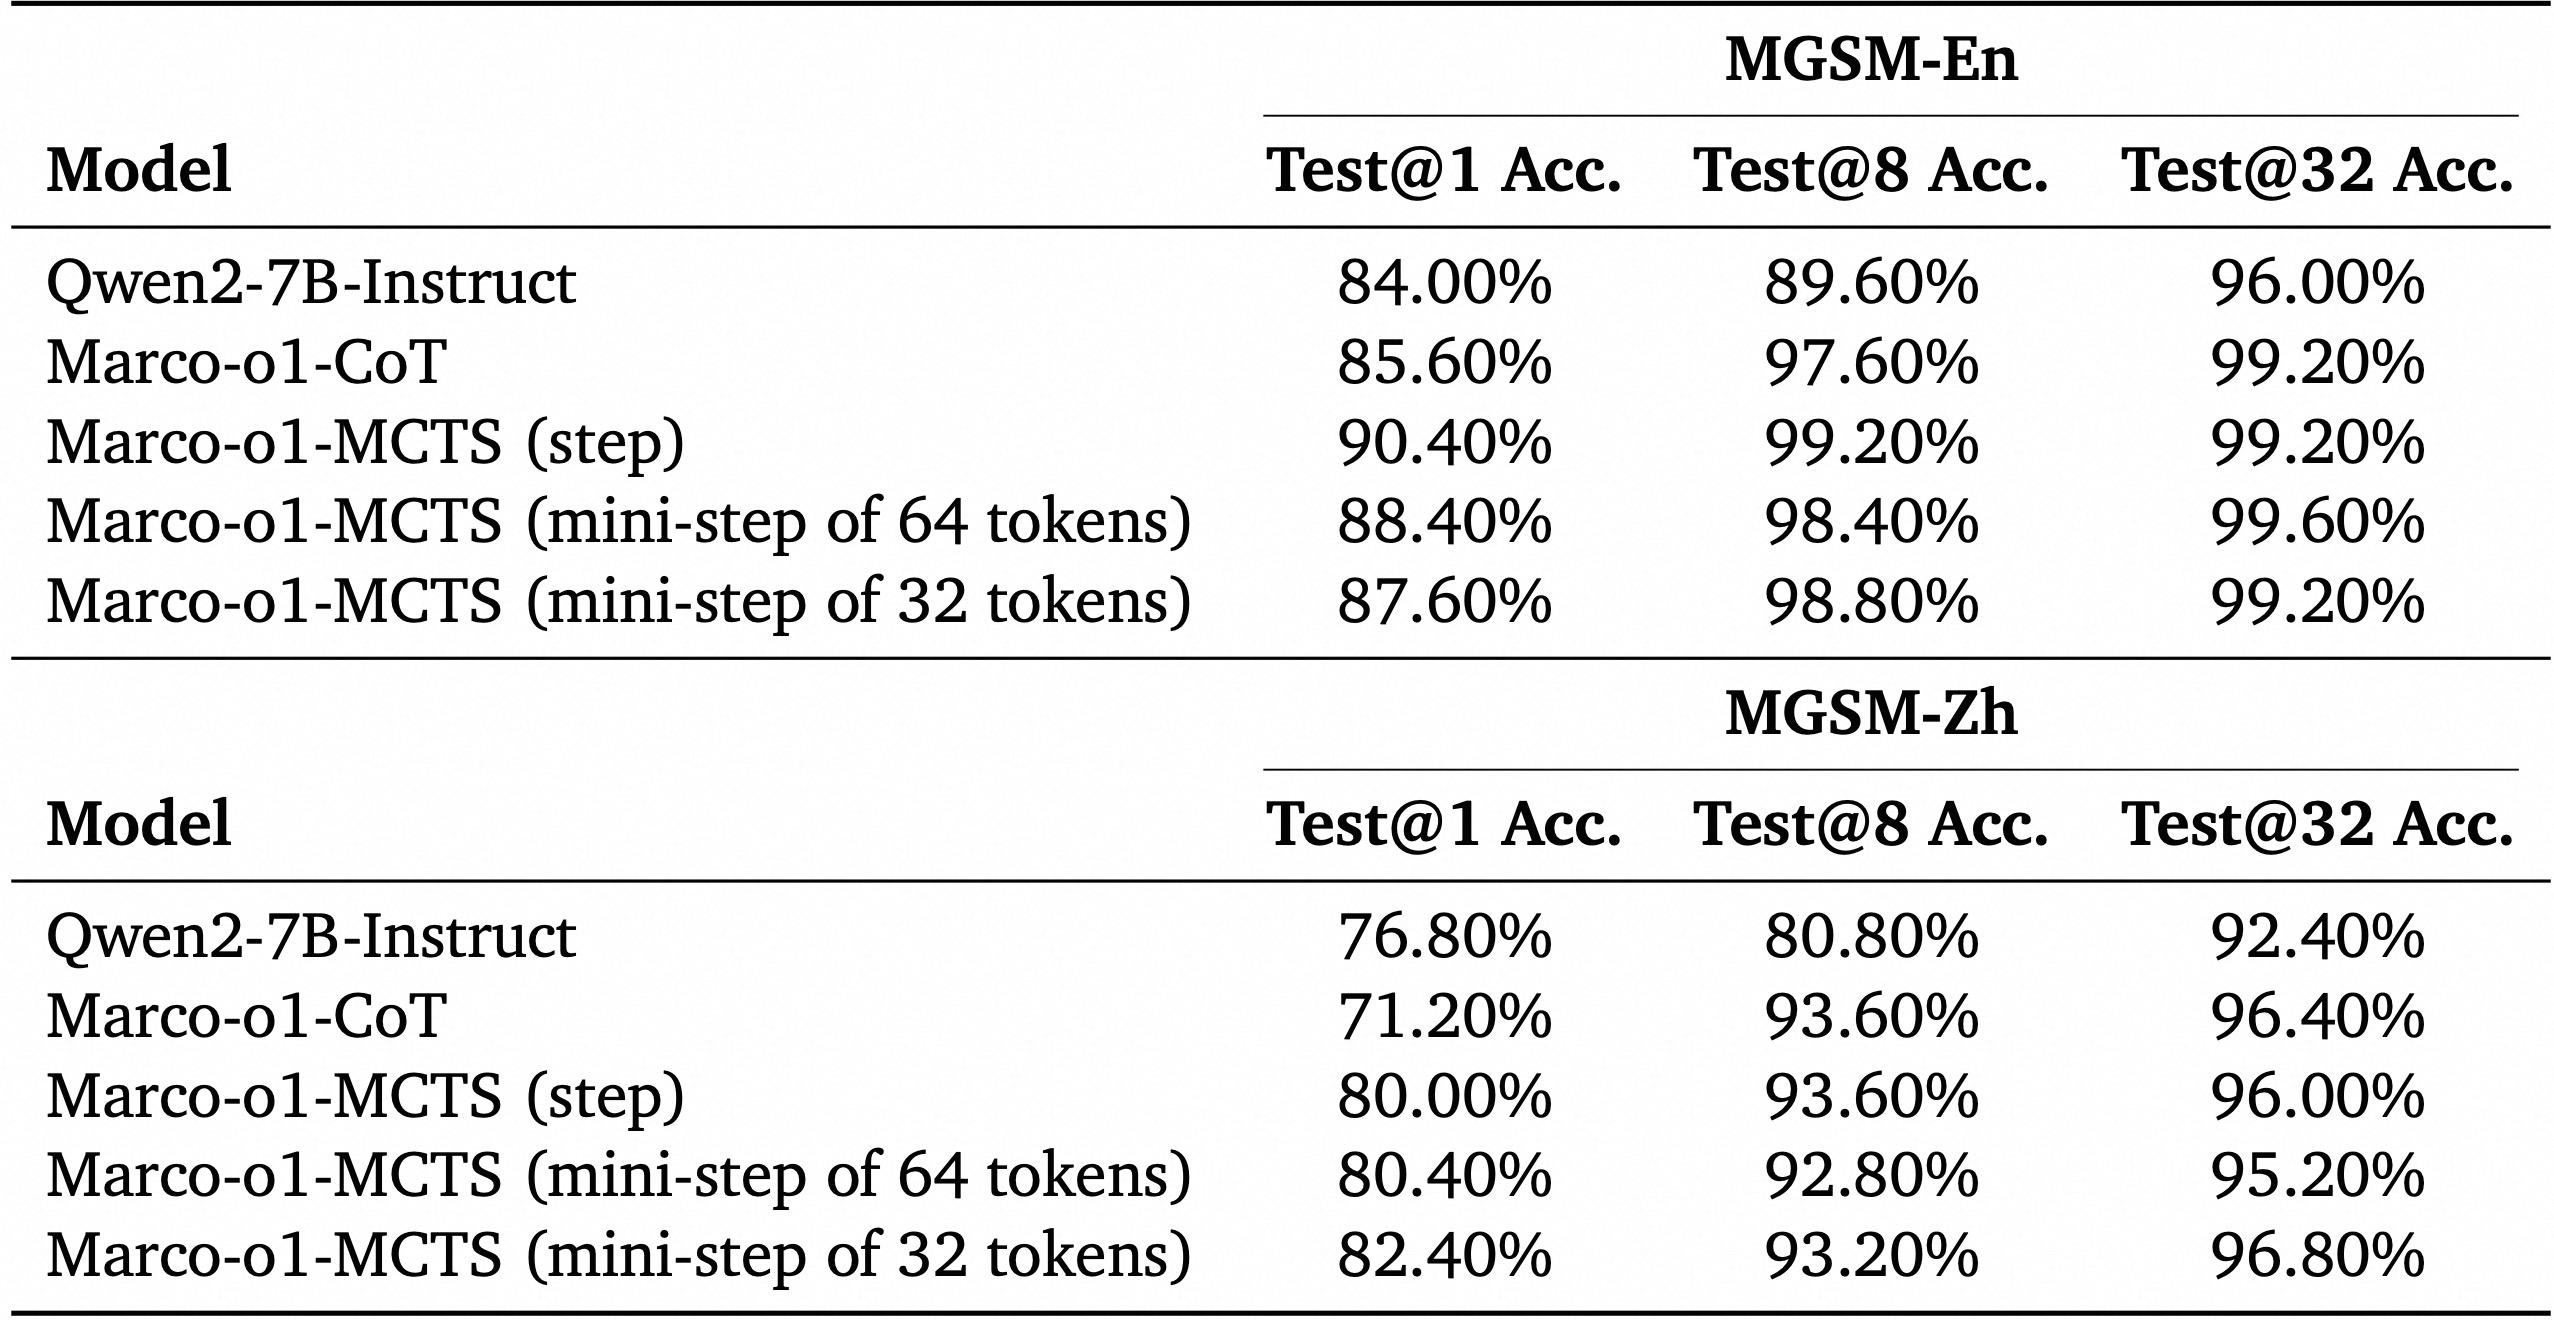2554x1320 pixels.
Task: Click Qwen2-7B-Instruct row label in MGSM-En table
Action: point(311,283)
